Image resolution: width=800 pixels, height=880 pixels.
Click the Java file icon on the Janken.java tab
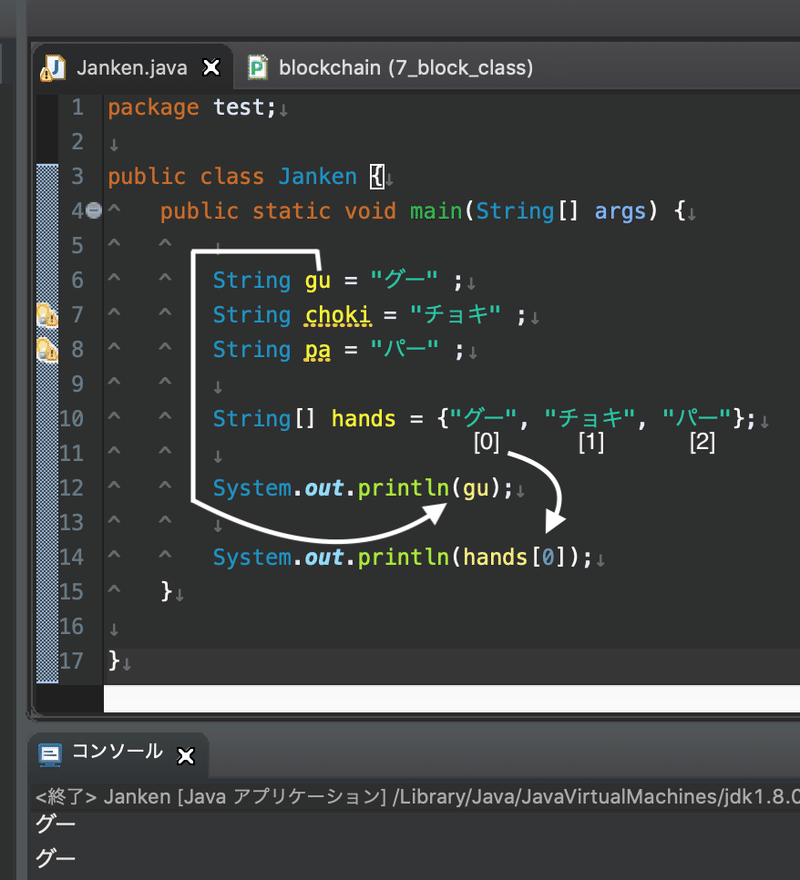click(x=57, y=67)
